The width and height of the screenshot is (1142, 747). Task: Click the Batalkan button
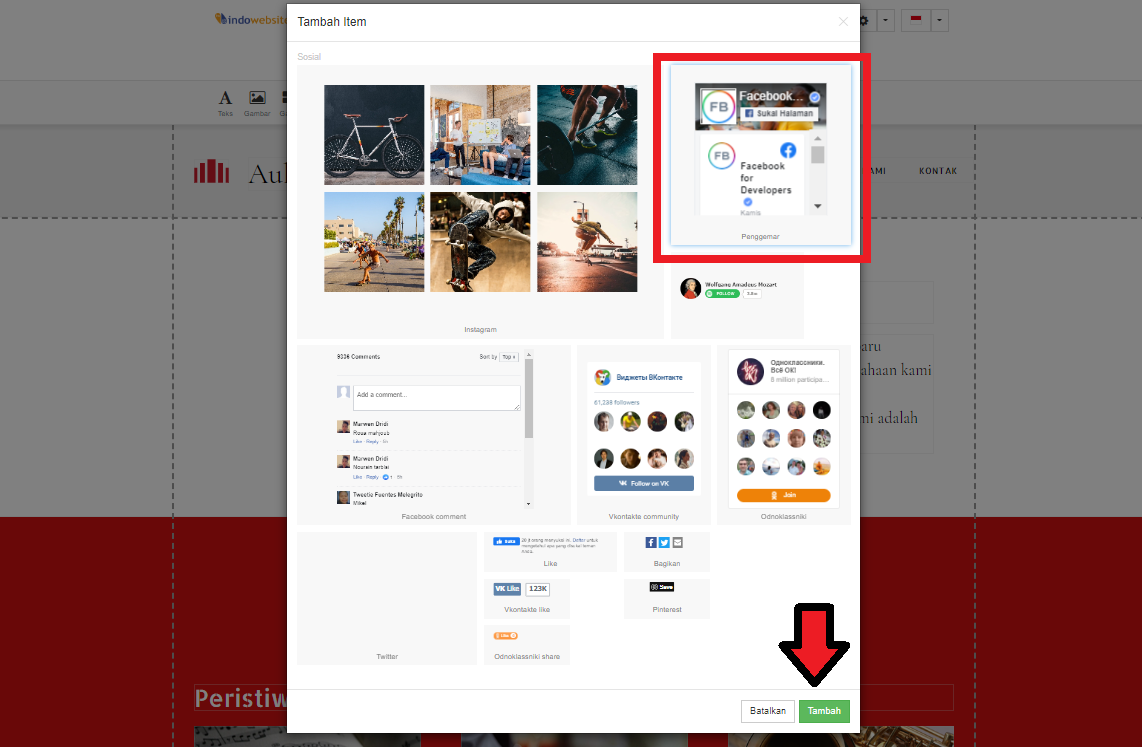[x=768, y=711]
